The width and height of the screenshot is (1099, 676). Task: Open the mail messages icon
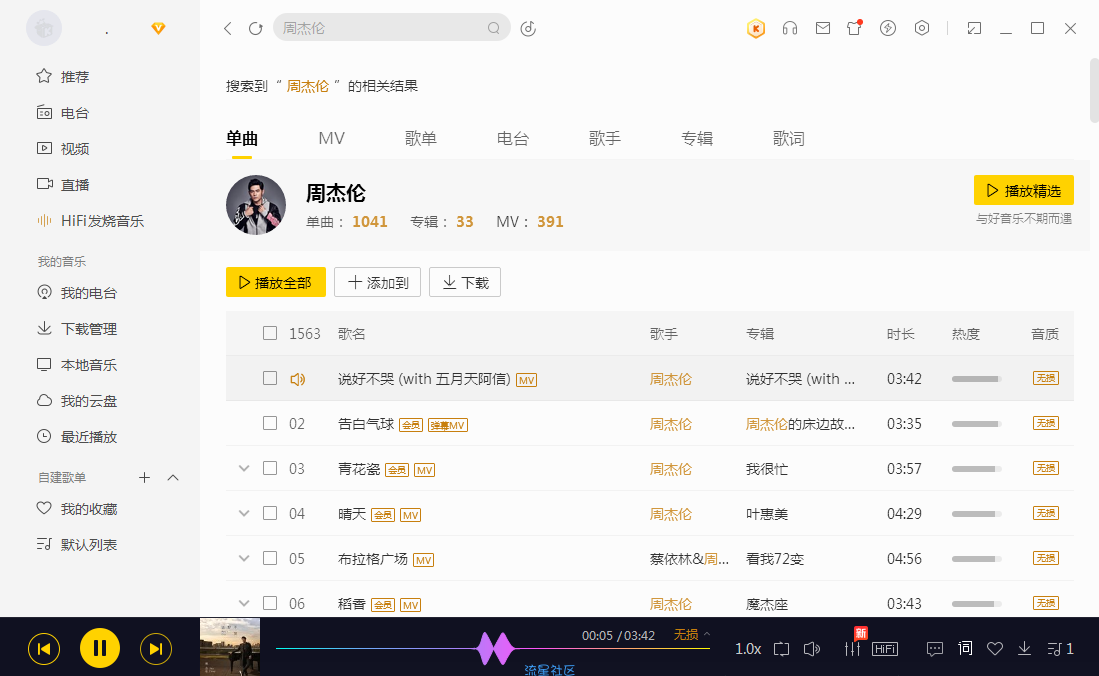coord(823,28)
